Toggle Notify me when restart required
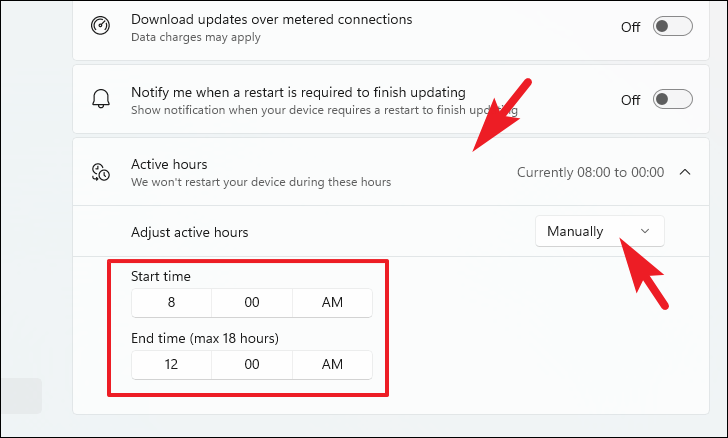This screenshot has height=438, width=728. [x=673, y=99]
